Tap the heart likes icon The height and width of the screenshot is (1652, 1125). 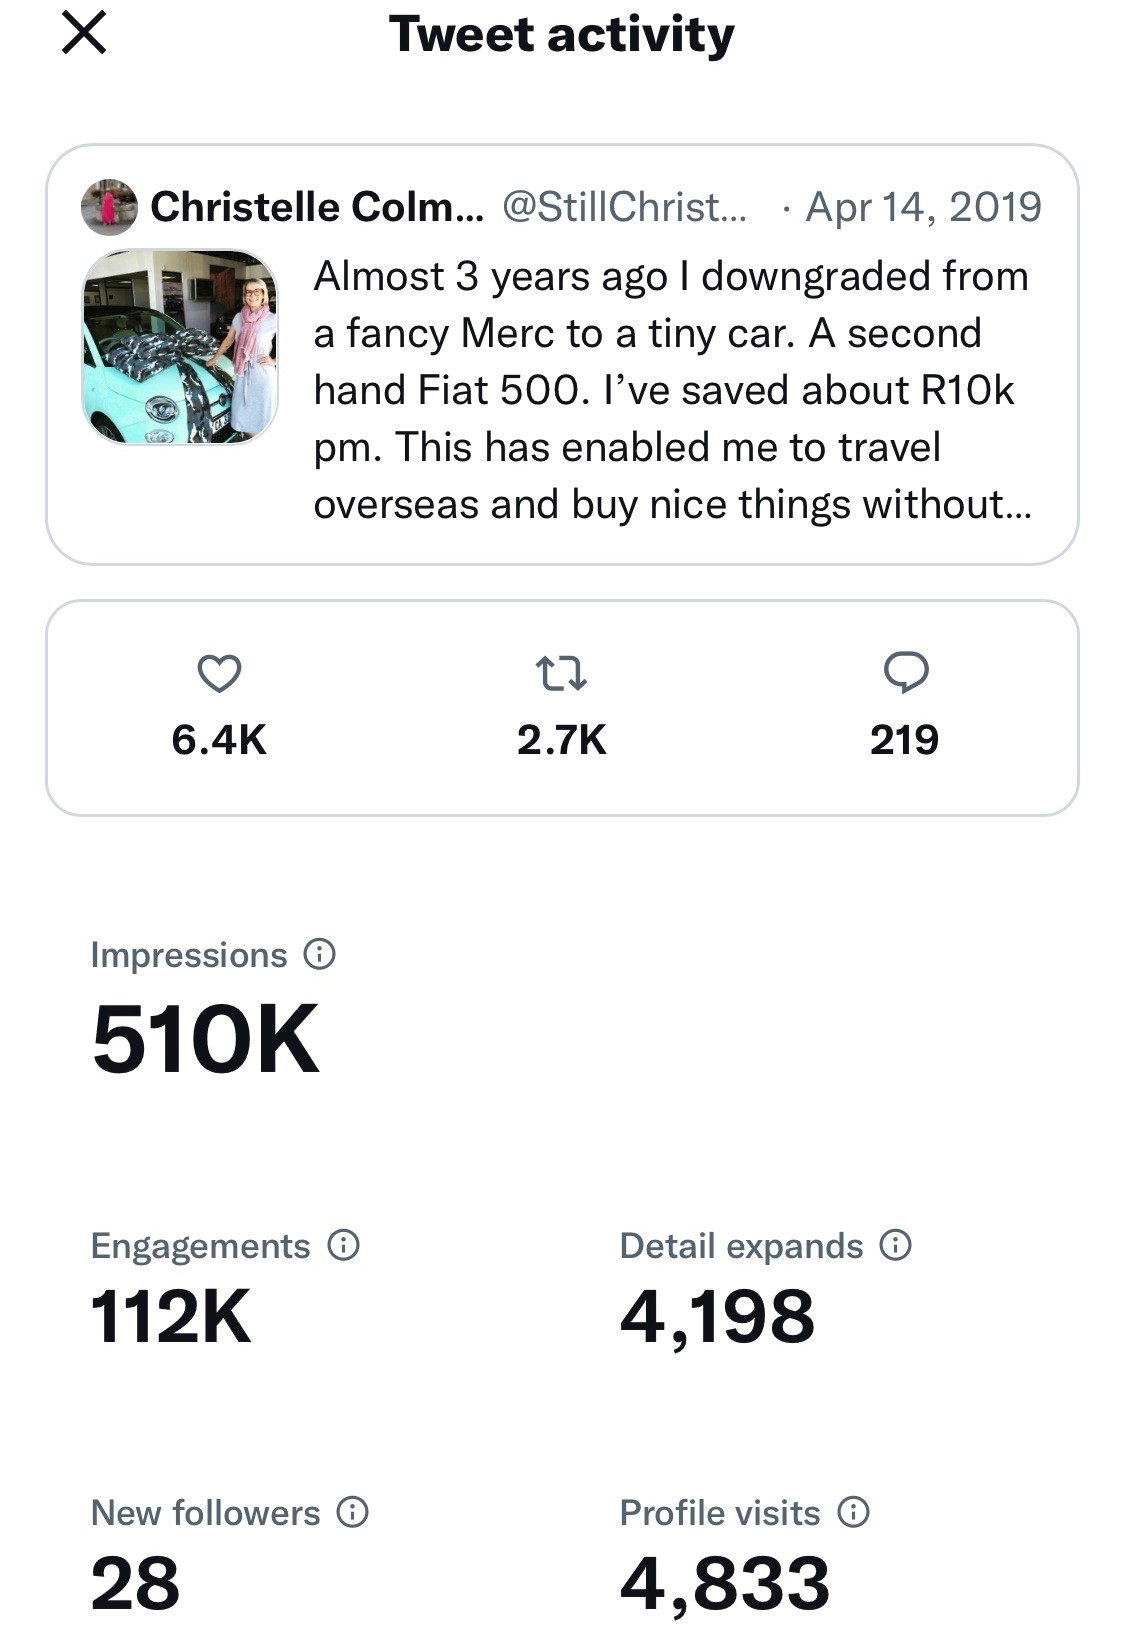click(219, 674)
